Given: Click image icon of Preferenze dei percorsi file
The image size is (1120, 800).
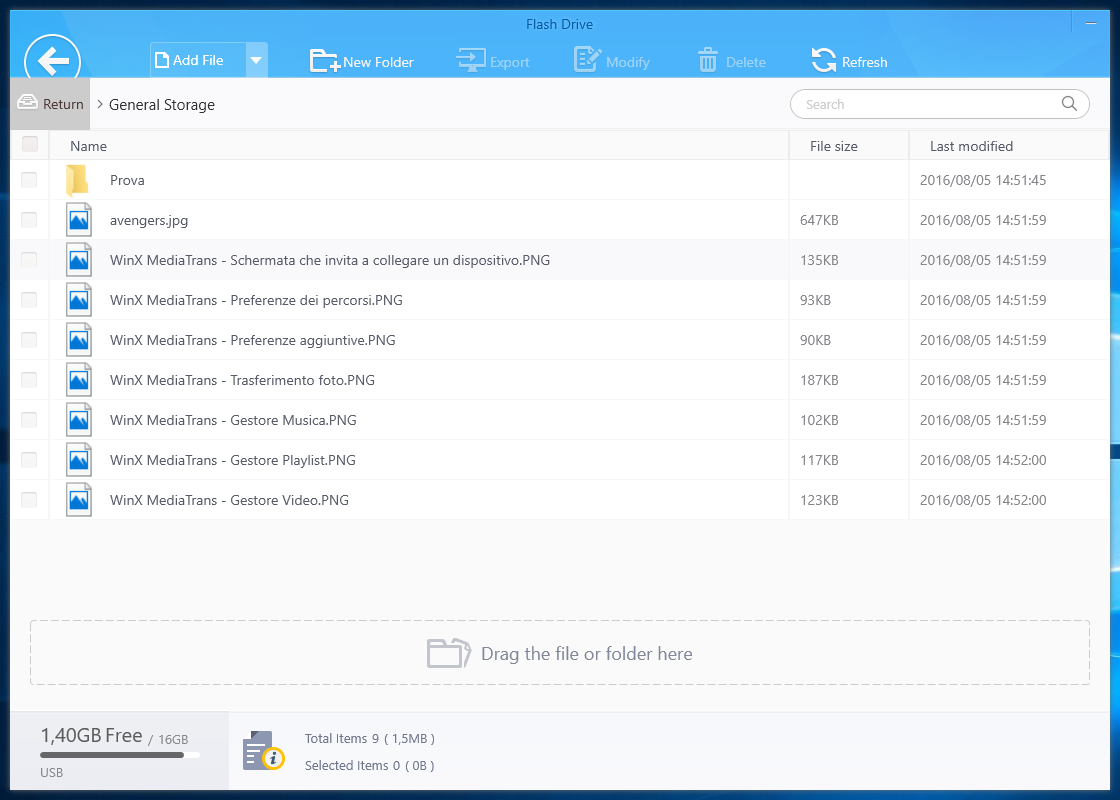Looking at the screenshot, I should [79, 300].
